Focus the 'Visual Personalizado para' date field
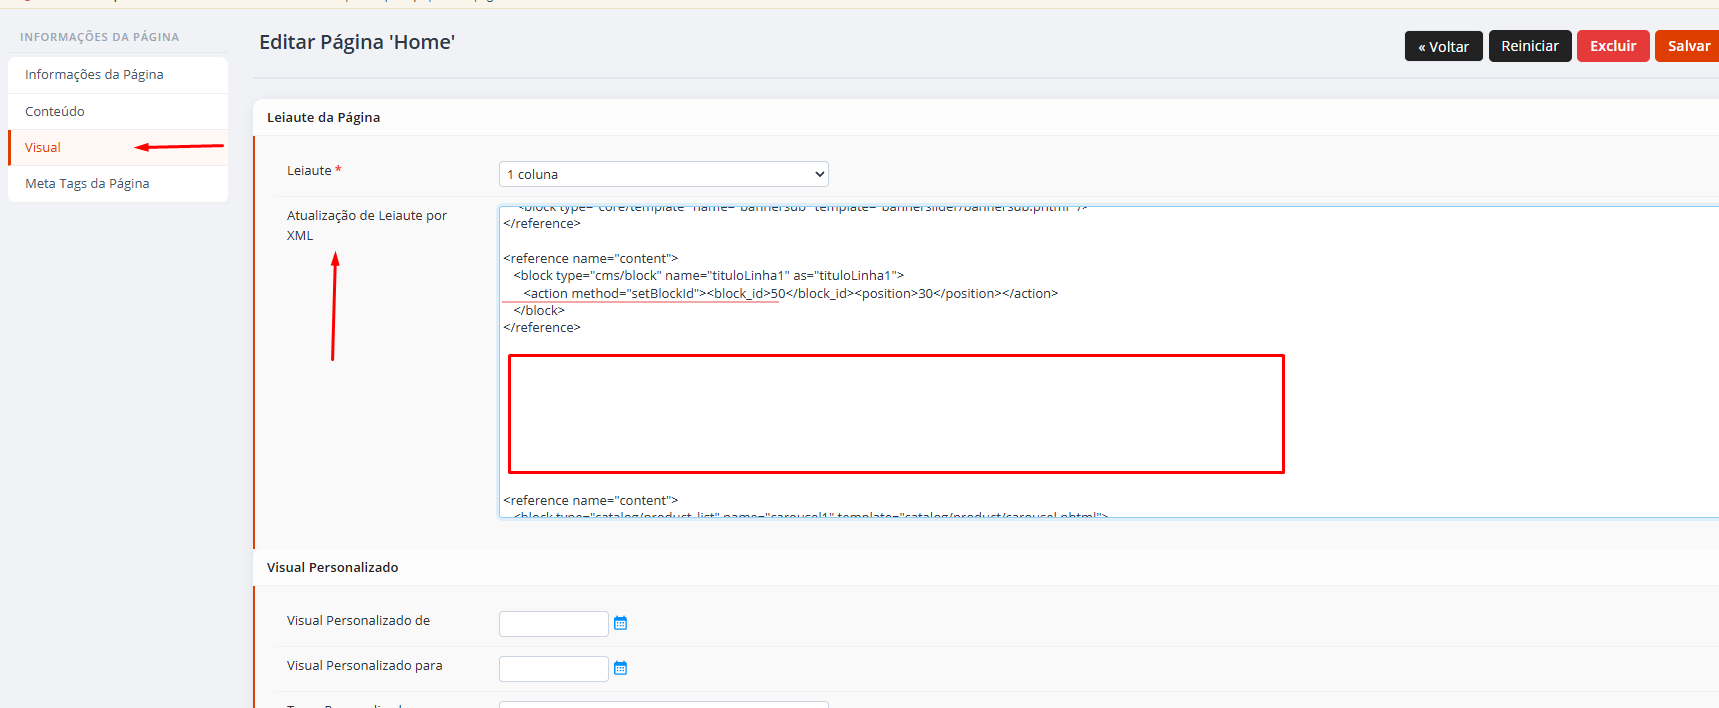The height and width of the screenshot is (708, 1719). [x=554, y=669]
